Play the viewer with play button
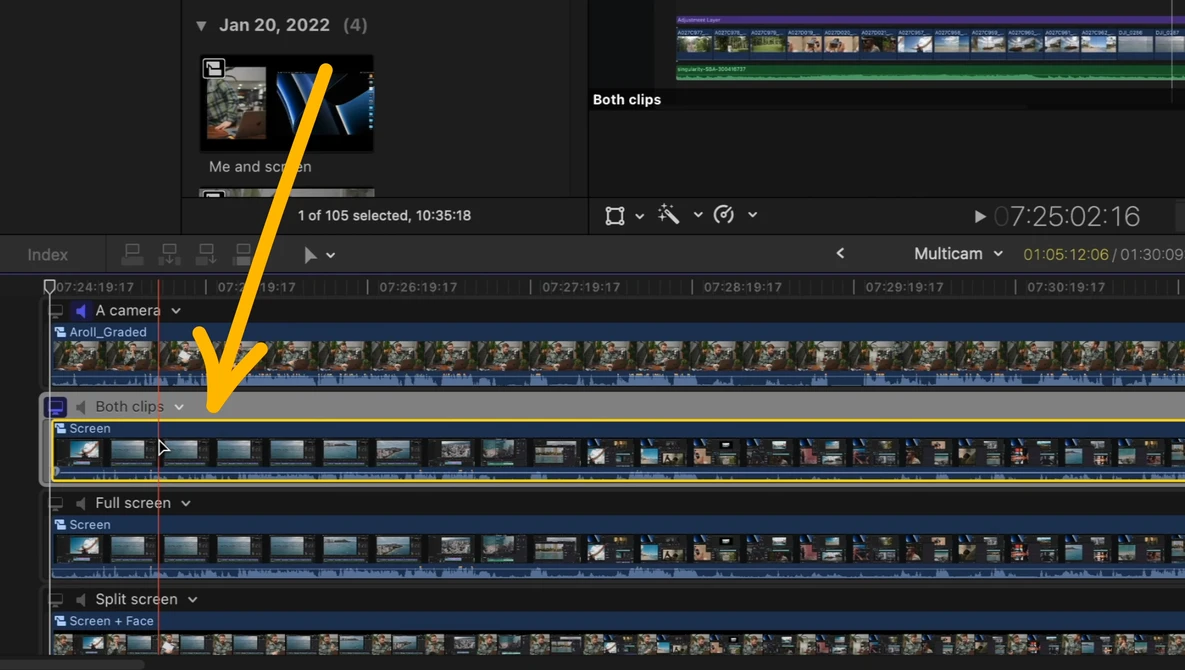 click(979, 217)
